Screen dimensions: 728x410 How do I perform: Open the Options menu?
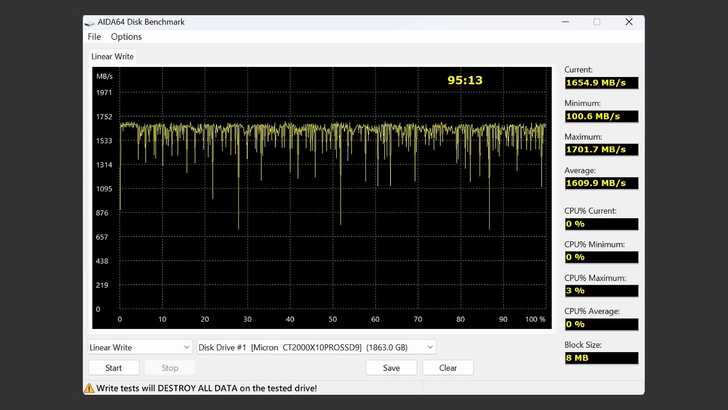pyautogui.click(x=126, y=37)
